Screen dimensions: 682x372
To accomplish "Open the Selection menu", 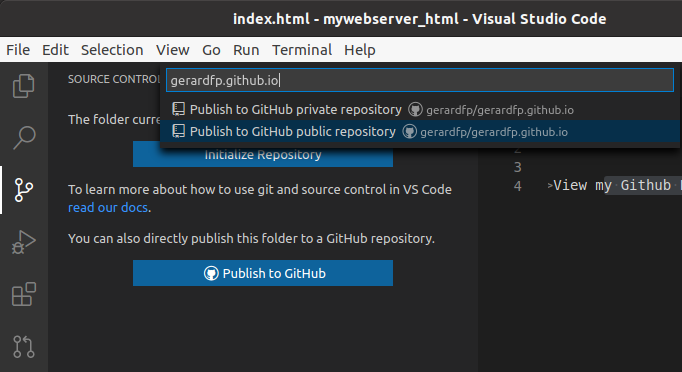I will click(x=112, y=50).
